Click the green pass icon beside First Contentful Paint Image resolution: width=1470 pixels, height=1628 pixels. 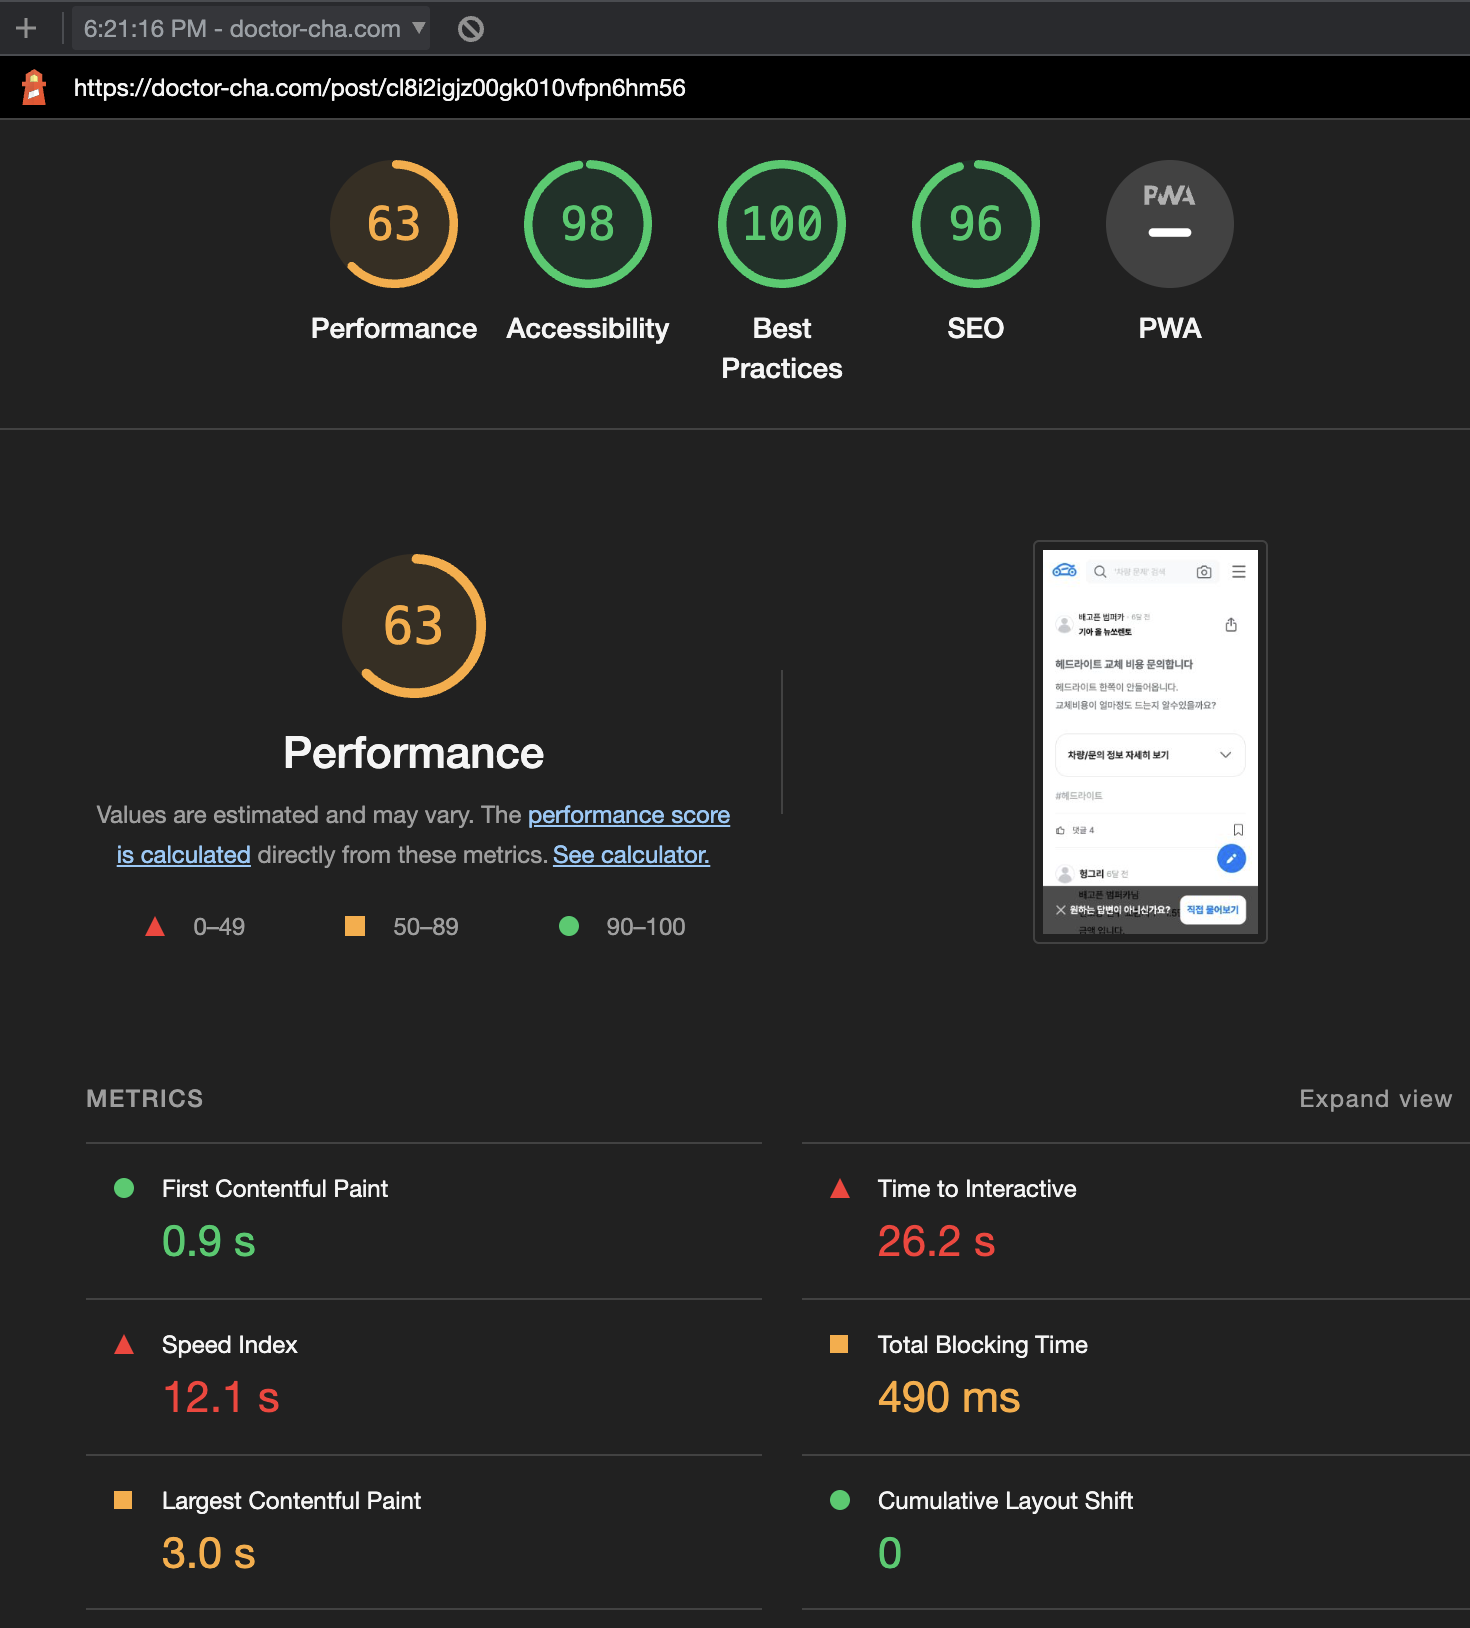[124, 1188]
